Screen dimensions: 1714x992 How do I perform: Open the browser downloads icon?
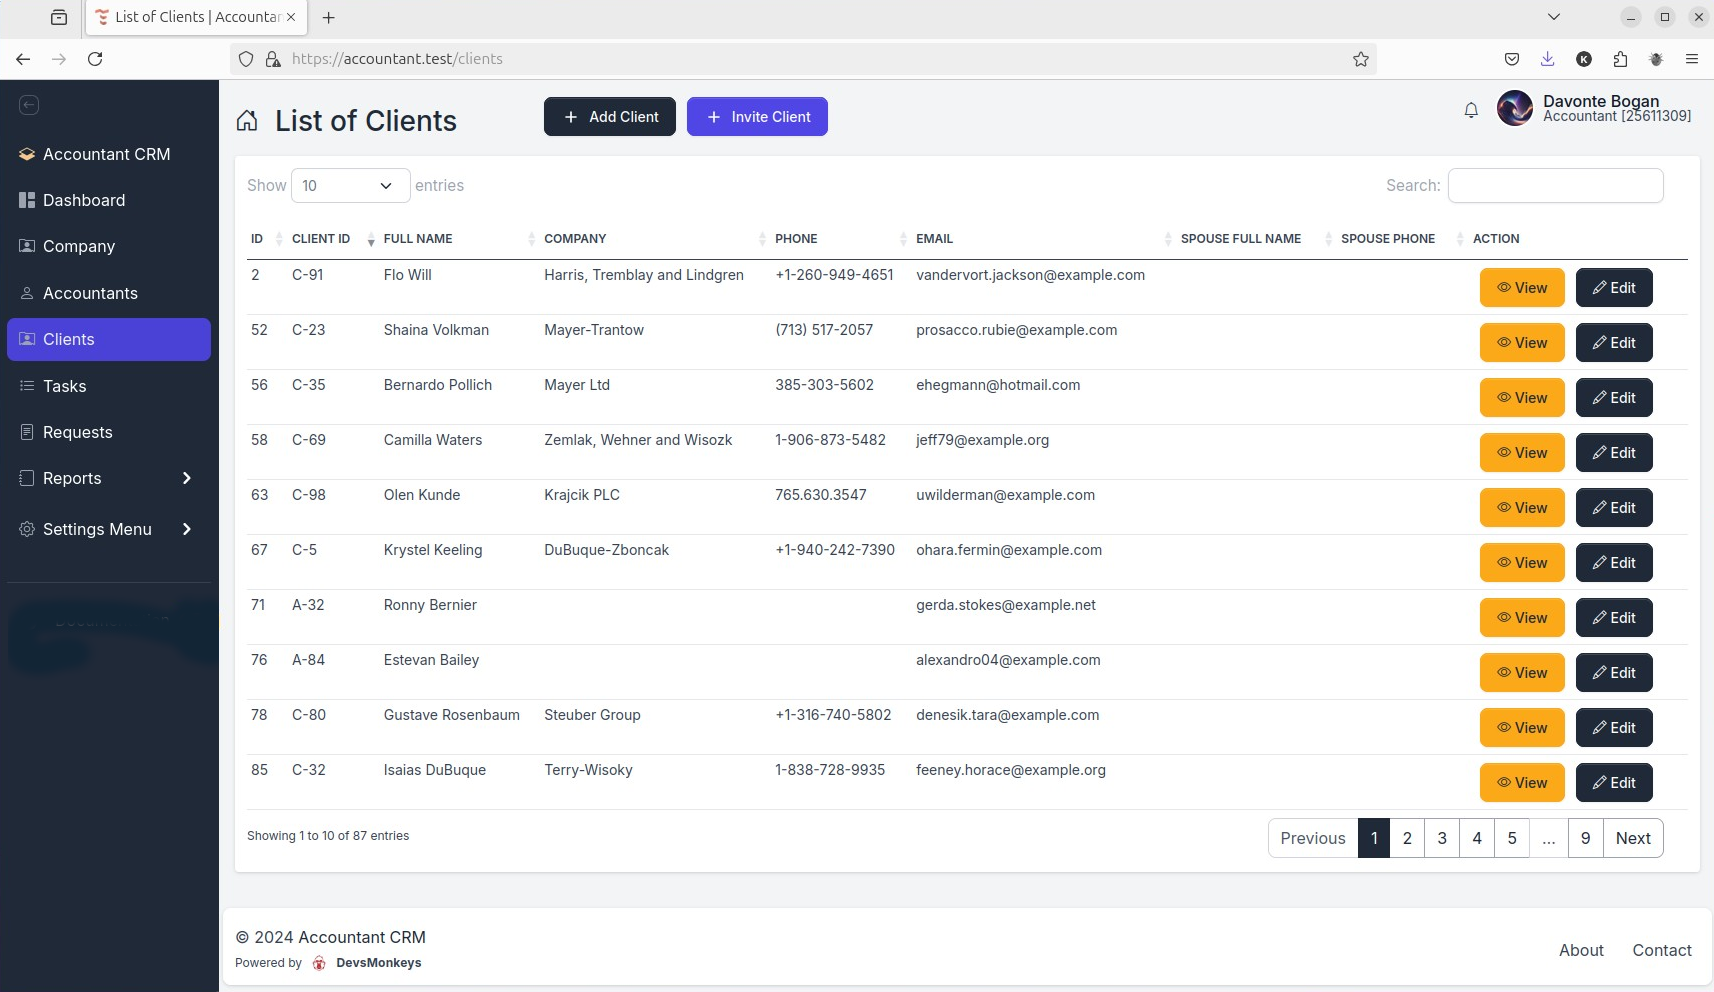(1548, 59)
